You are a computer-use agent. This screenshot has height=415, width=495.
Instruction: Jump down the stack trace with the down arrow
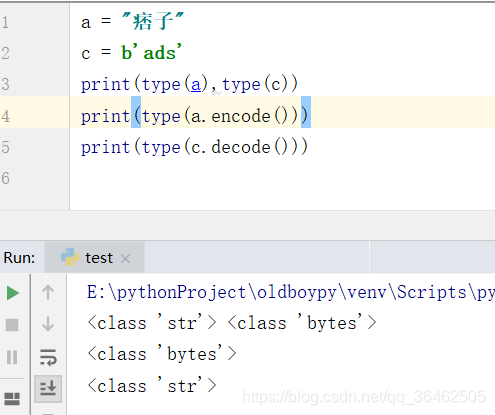pyautogui.click(x=48, y=324)
